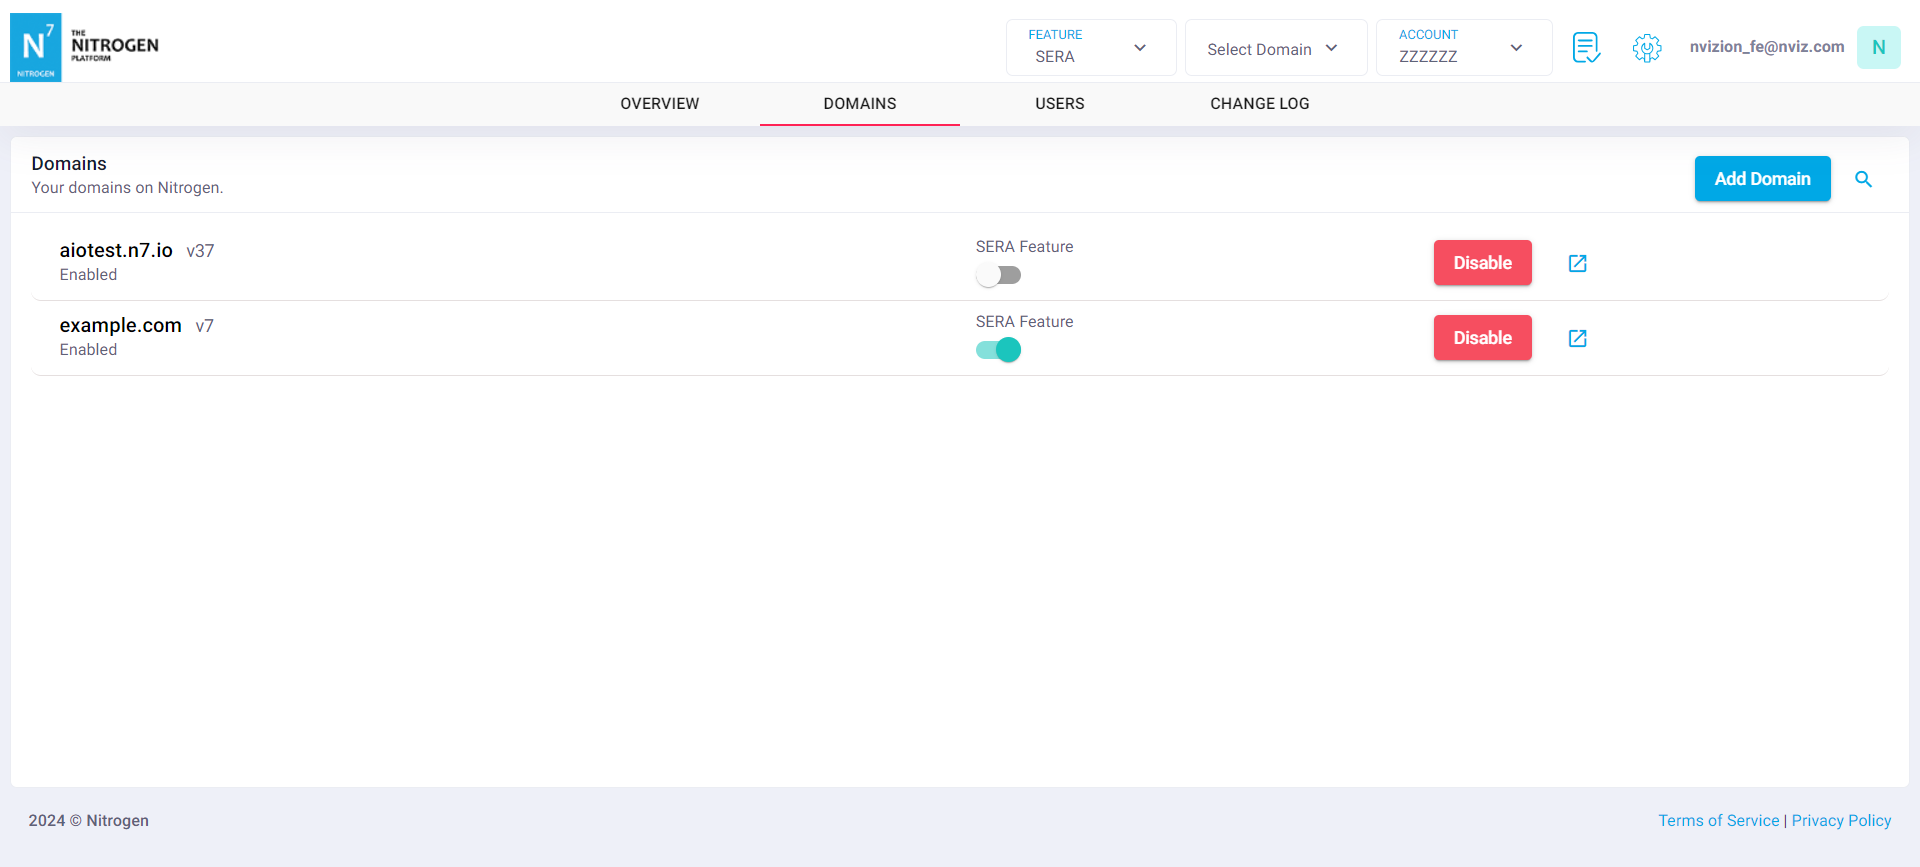1920x867 pixels.
Task: Click the Nitrogen Platform logo
Action: [85, 47]
